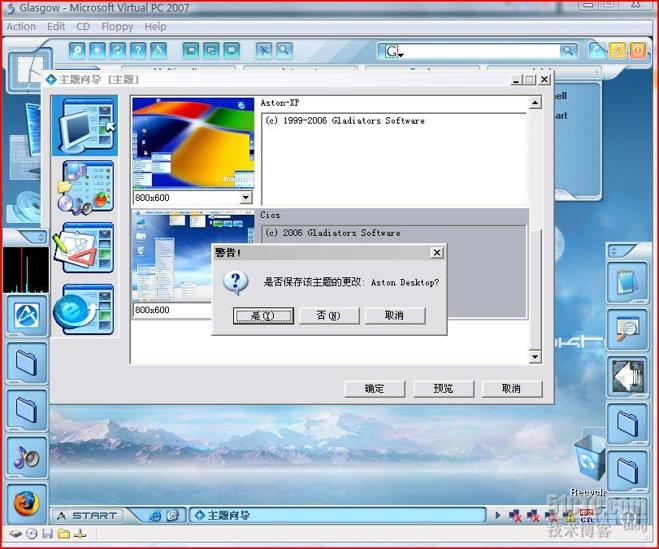
Task: Click the Aston mountain logo icon in the left panel
Action: (26, 316)
